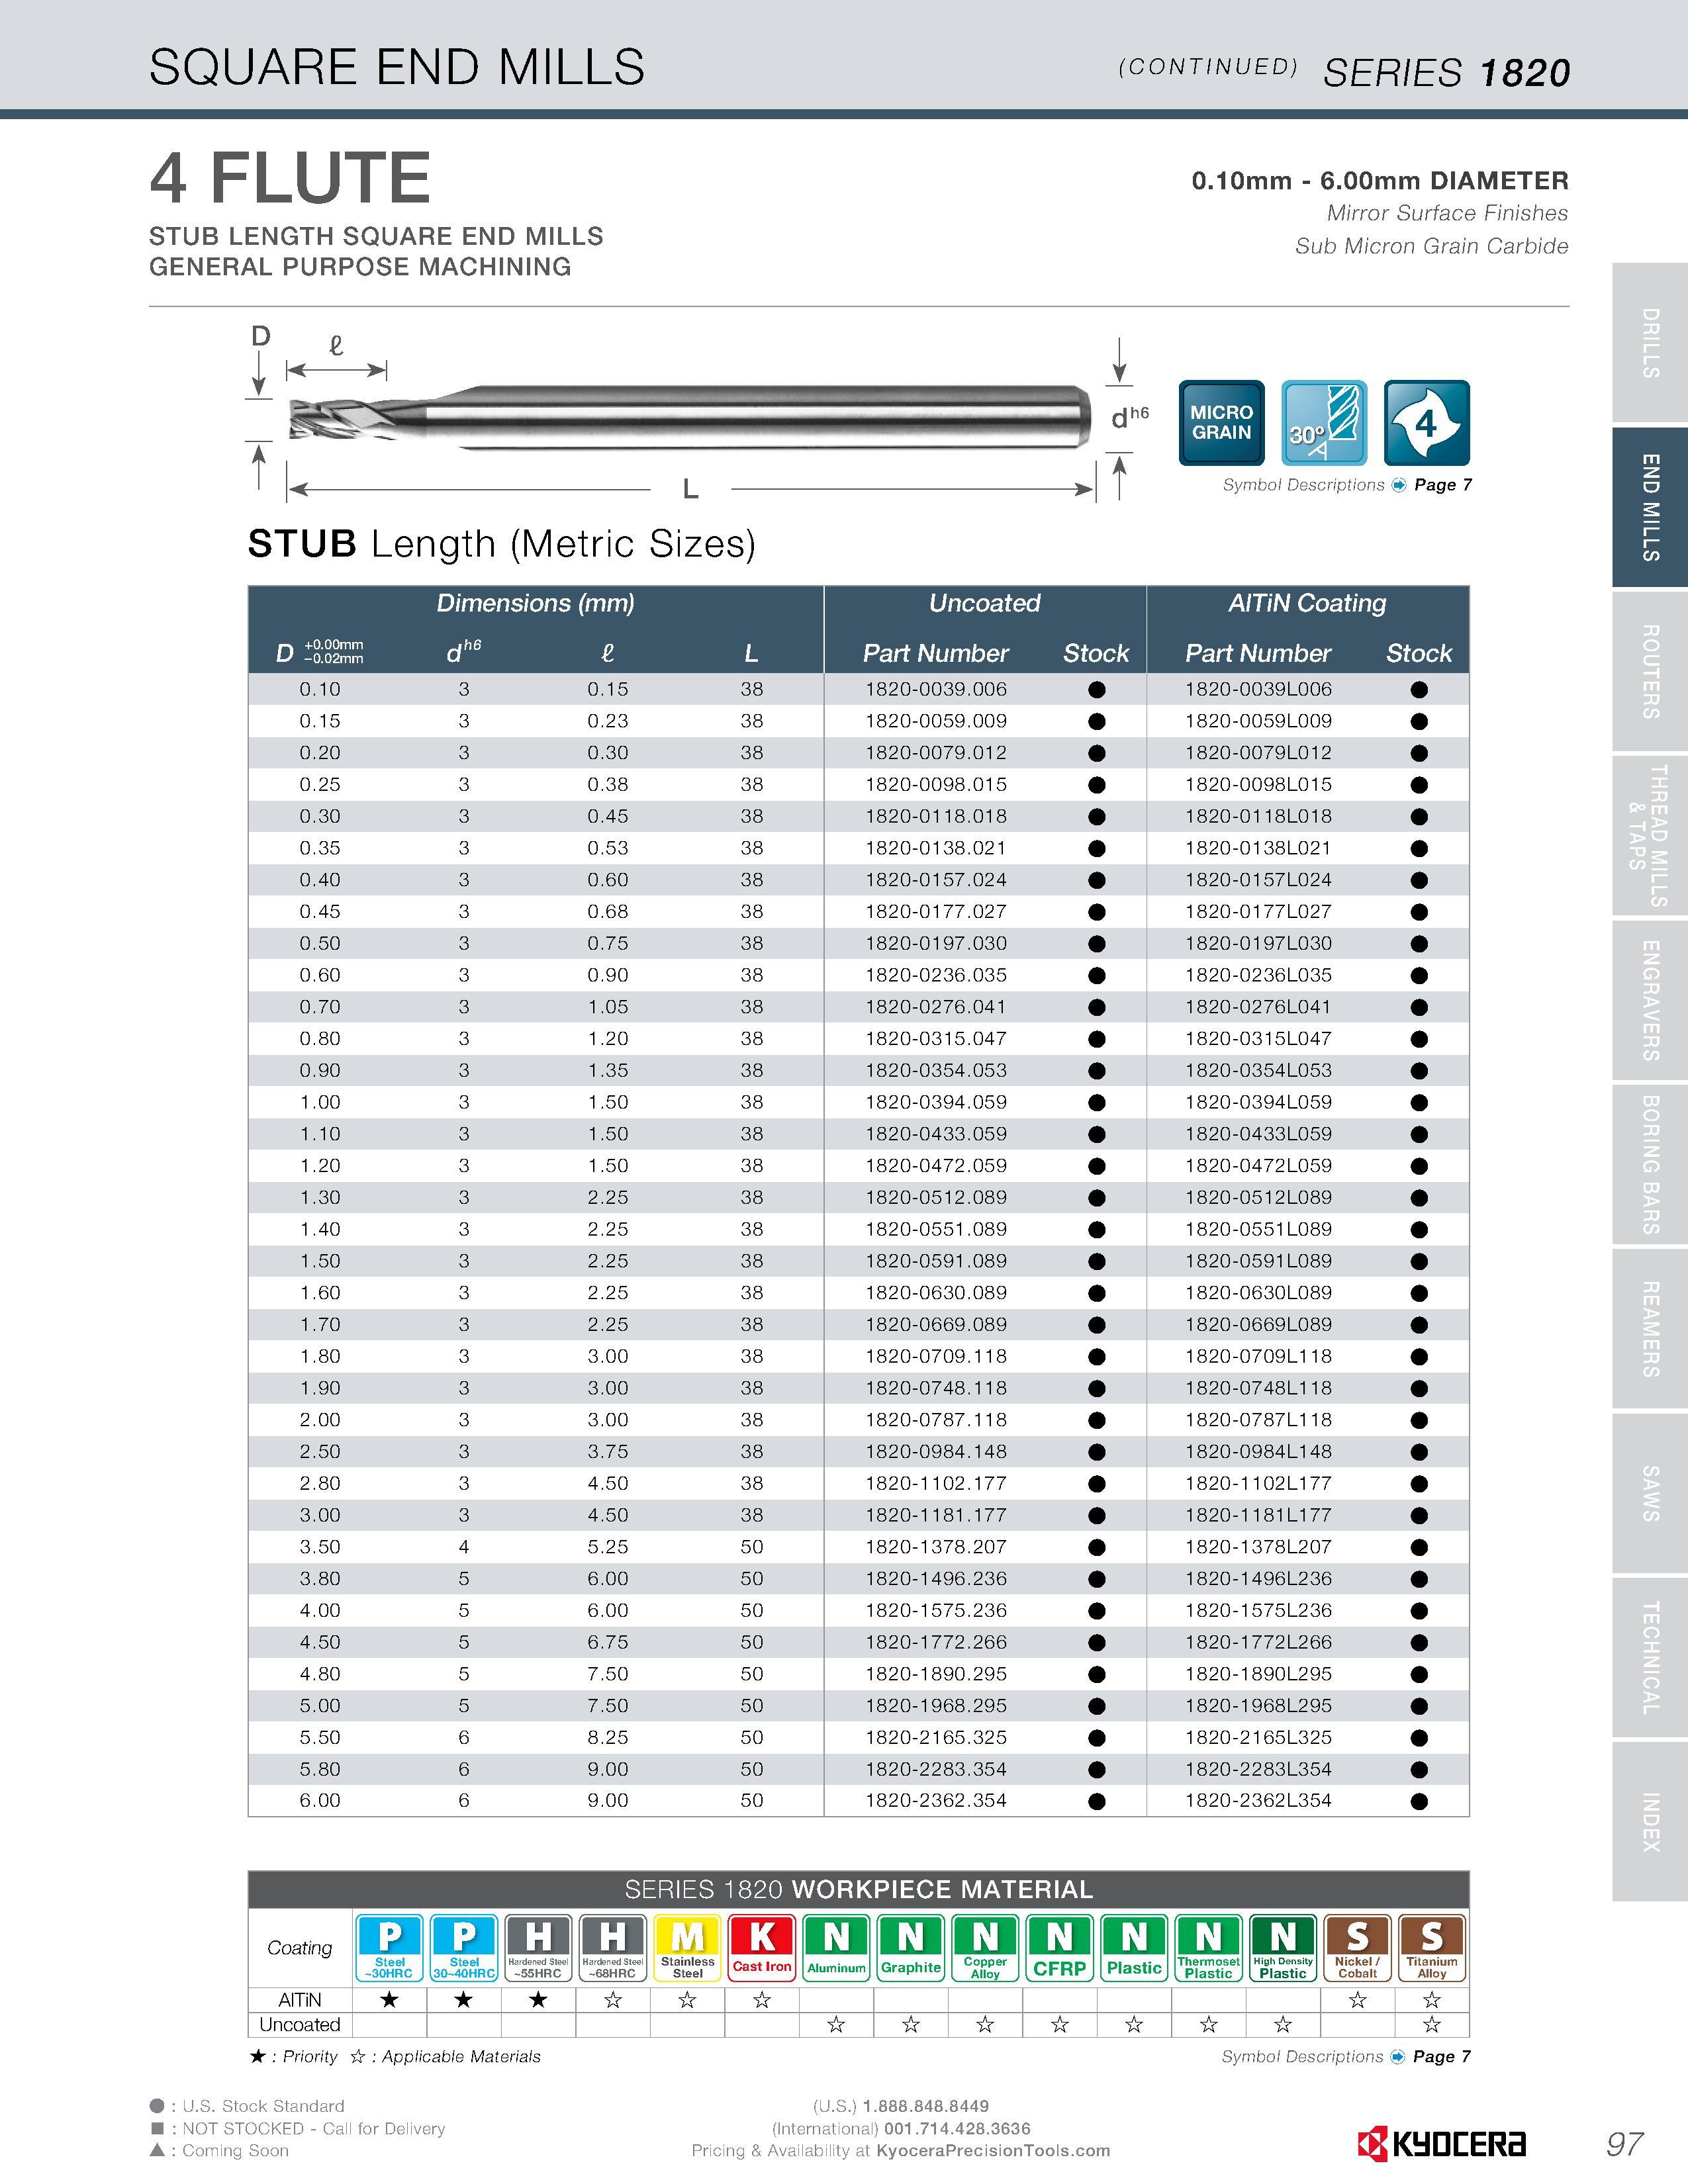Click the STUB Length (Metric Sizes) heading
This screenshot has width=1688, height=2184.
[x=502, y=545]
